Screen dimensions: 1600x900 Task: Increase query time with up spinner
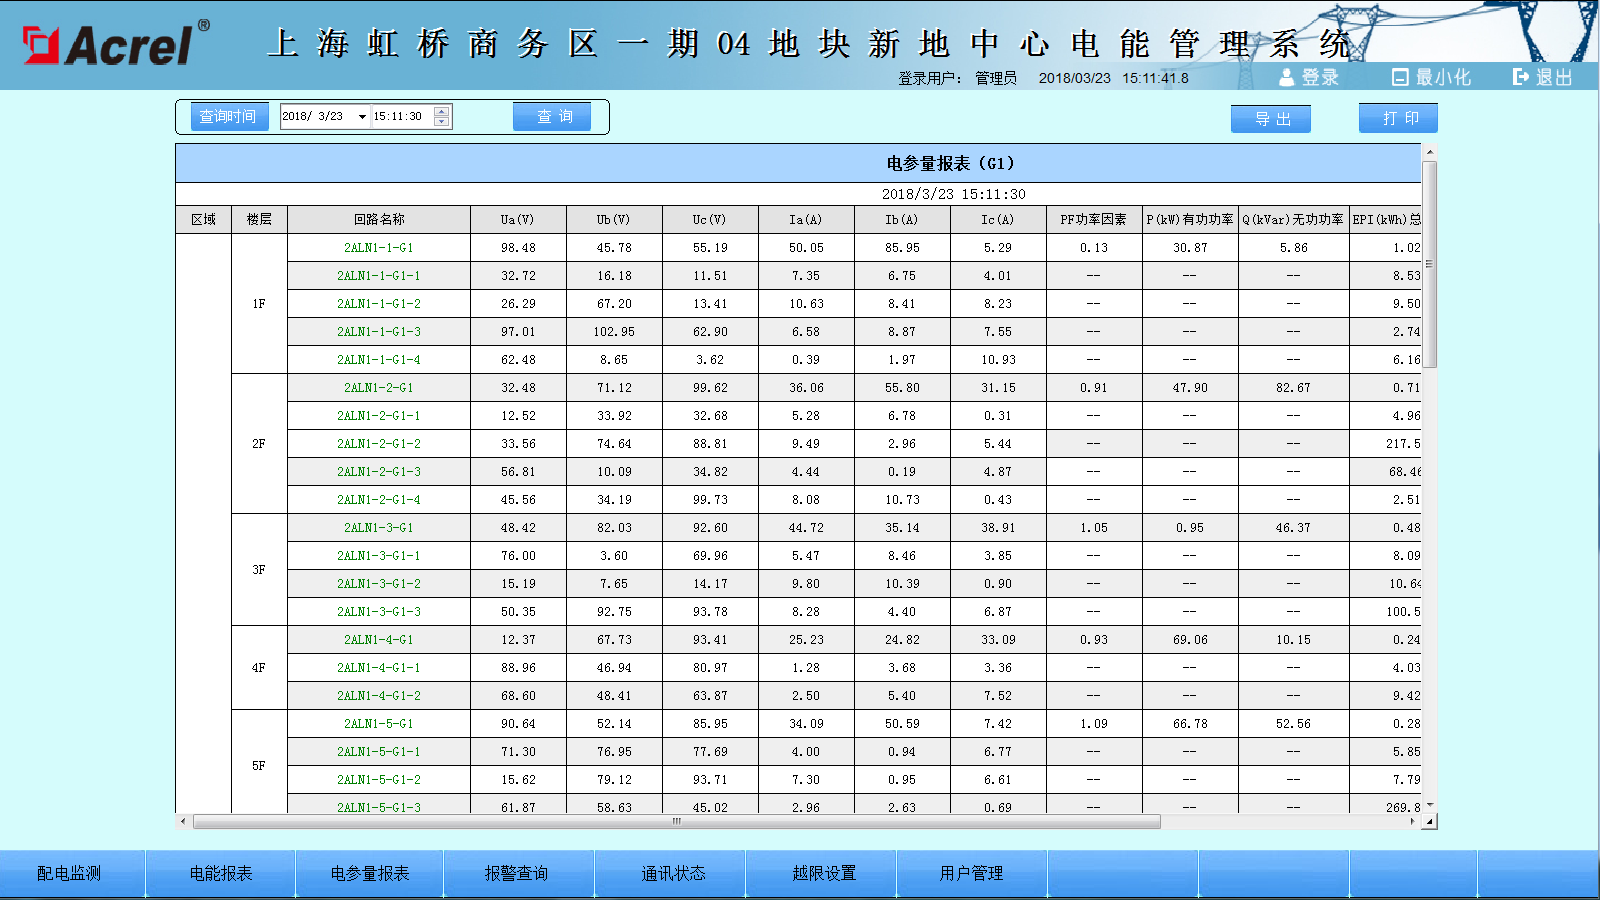(441, 111)
